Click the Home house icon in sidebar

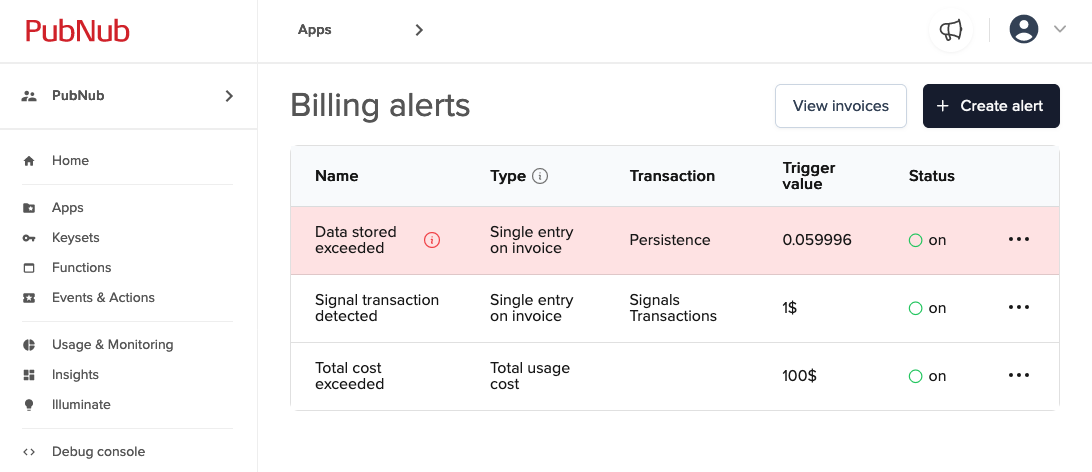pos(29,161)
